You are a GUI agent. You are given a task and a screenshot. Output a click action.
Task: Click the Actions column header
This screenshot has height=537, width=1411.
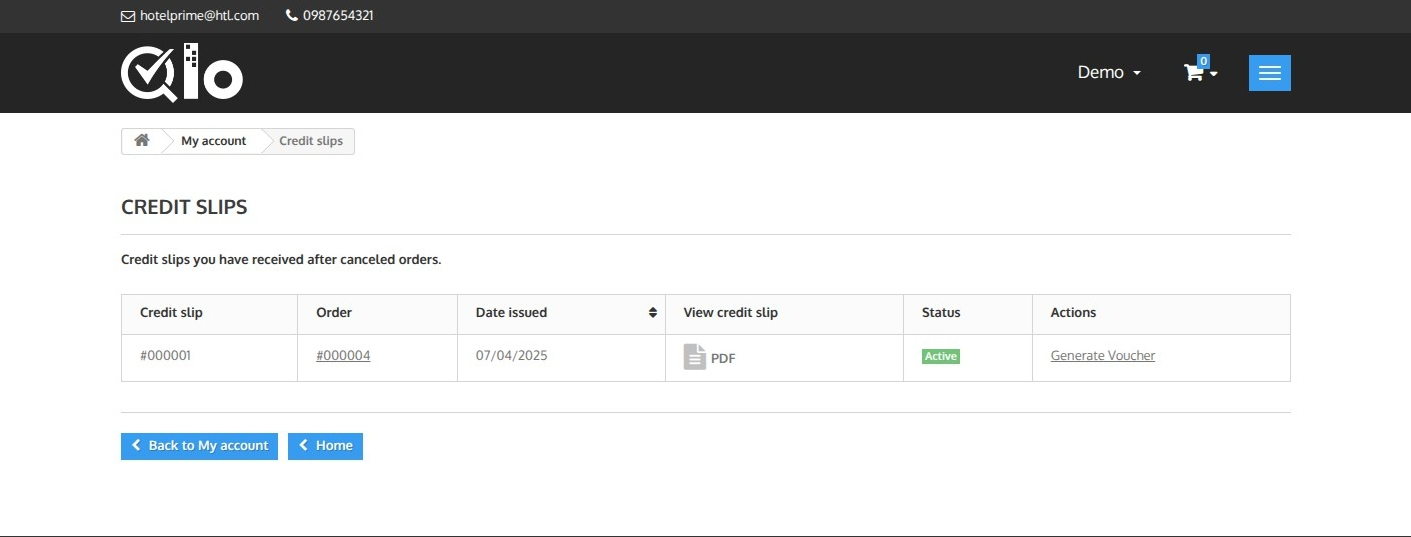[1161, 314]
